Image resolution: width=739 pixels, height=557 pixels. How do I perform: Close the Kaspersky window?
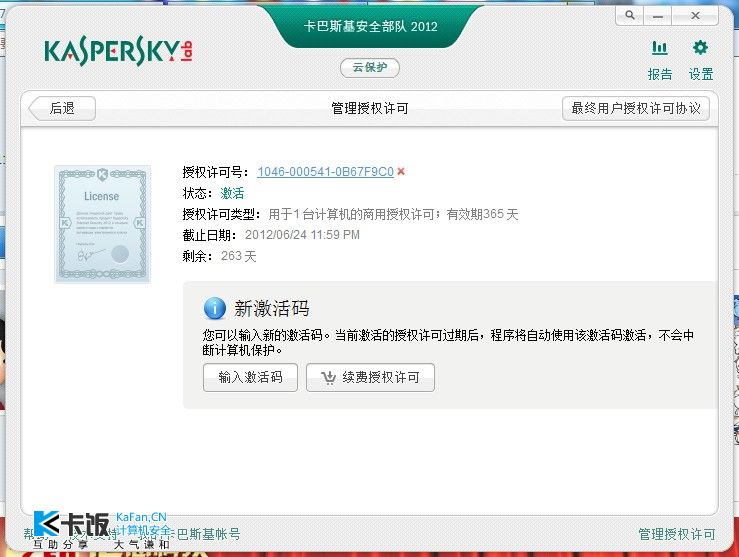(695, 16)
